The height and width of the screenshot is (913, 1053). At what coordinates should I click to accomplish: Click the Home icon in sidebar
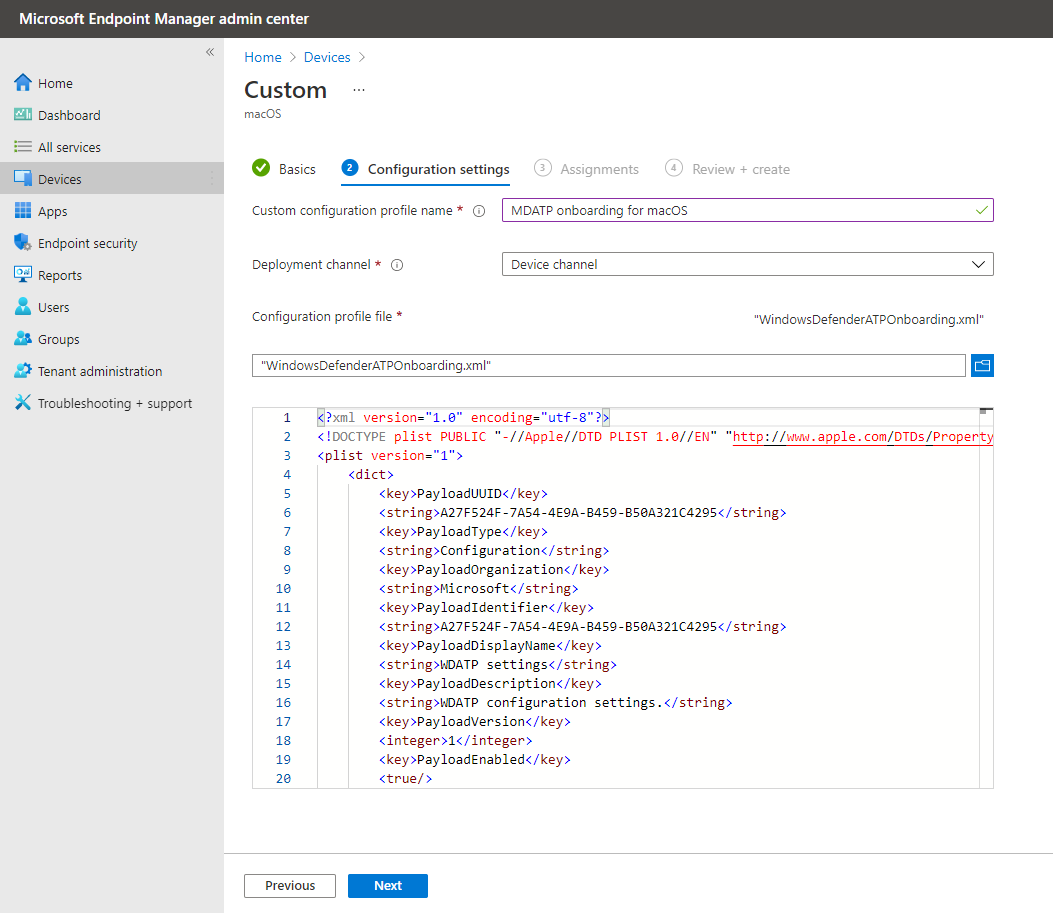(23, 83)
